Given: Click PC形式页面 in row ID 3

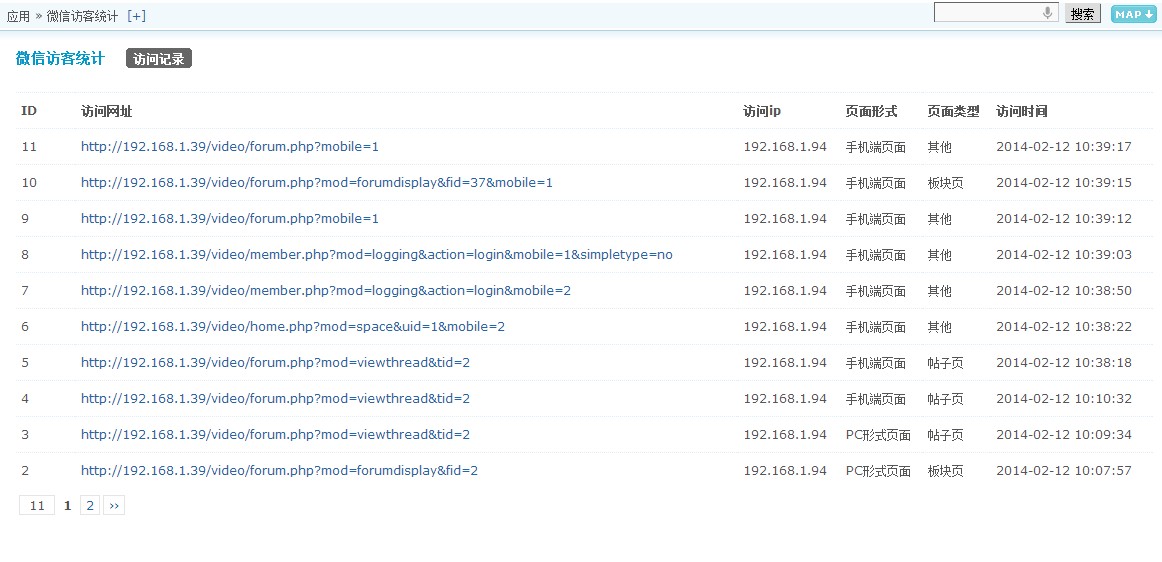Looking at the screenshot, I should 878,434.
